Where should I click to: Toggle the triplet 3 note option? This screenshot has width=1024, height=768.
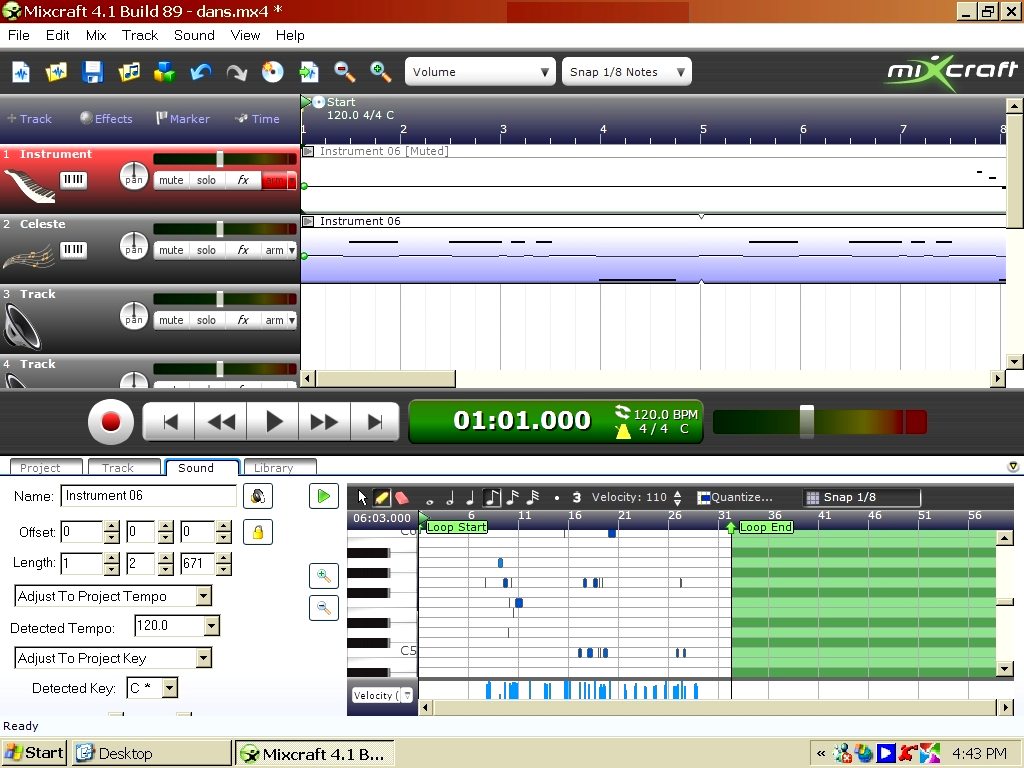pos(577,498)
